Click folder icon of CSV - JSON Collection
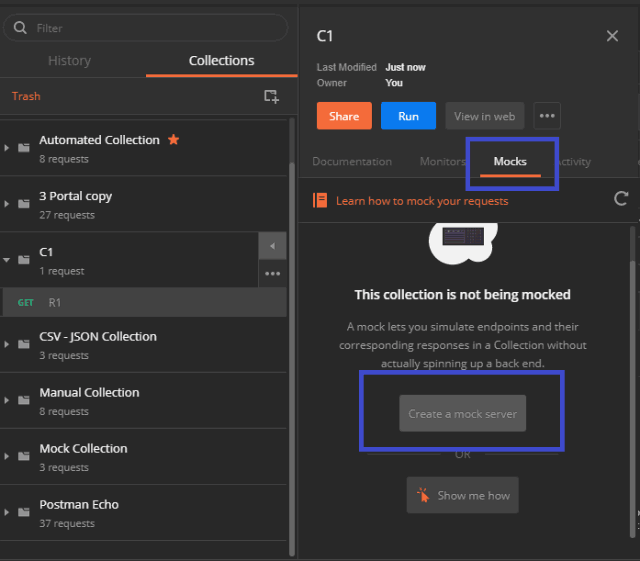The height and width of the screenshot is (561, 640). (24, 344)
